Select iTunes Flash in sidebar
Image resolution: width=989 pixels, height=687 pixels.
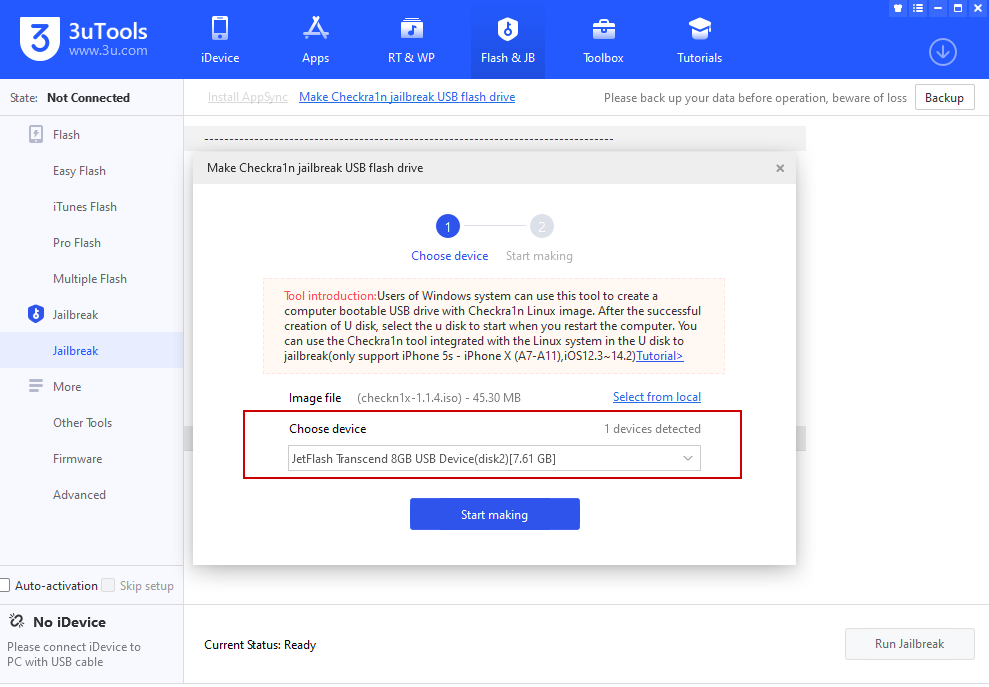click(x=85, y=207)
